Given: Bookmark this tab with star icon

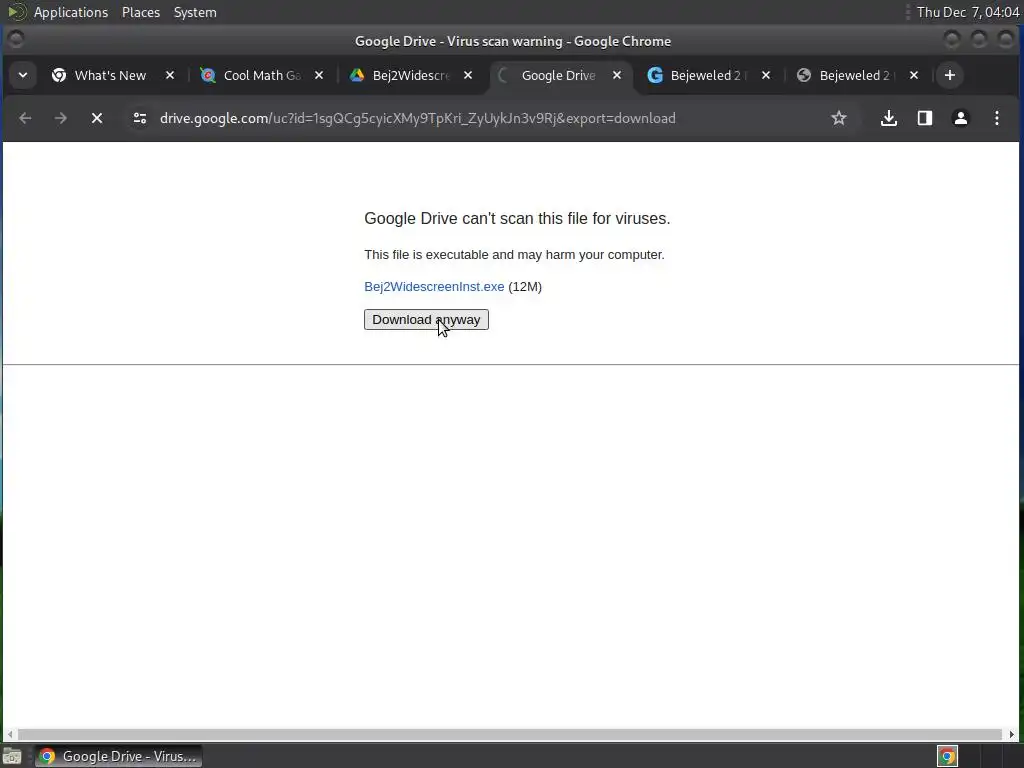Looking at the screenshot, I should [x=839, y=118].
